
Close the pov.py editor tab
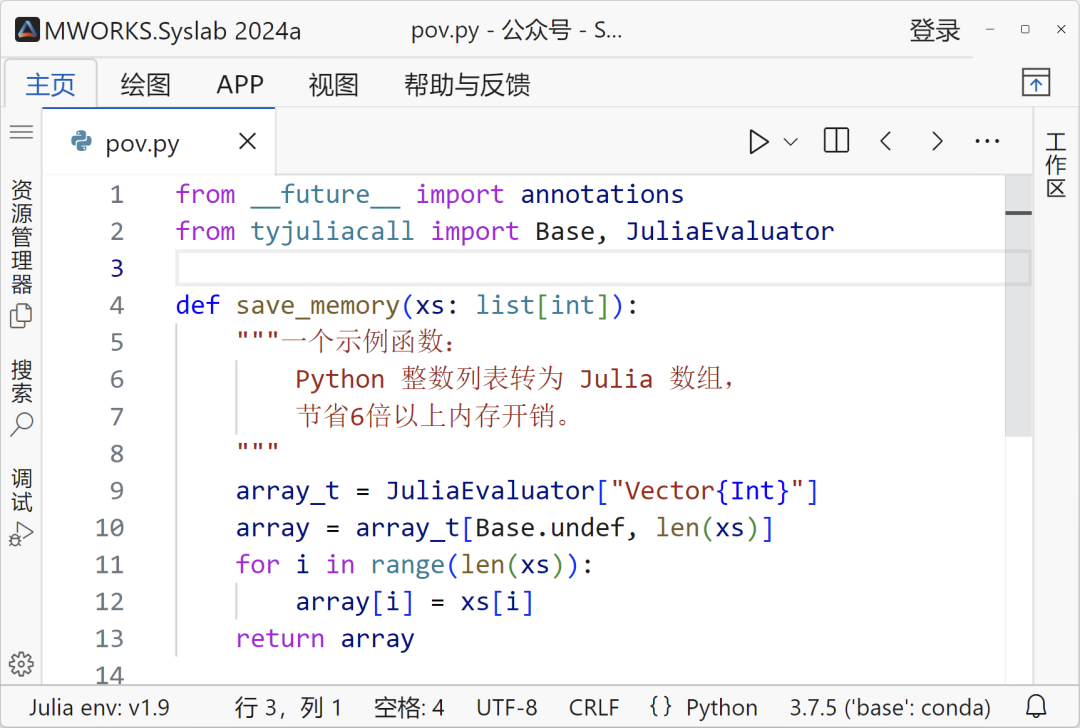point(247,141)
